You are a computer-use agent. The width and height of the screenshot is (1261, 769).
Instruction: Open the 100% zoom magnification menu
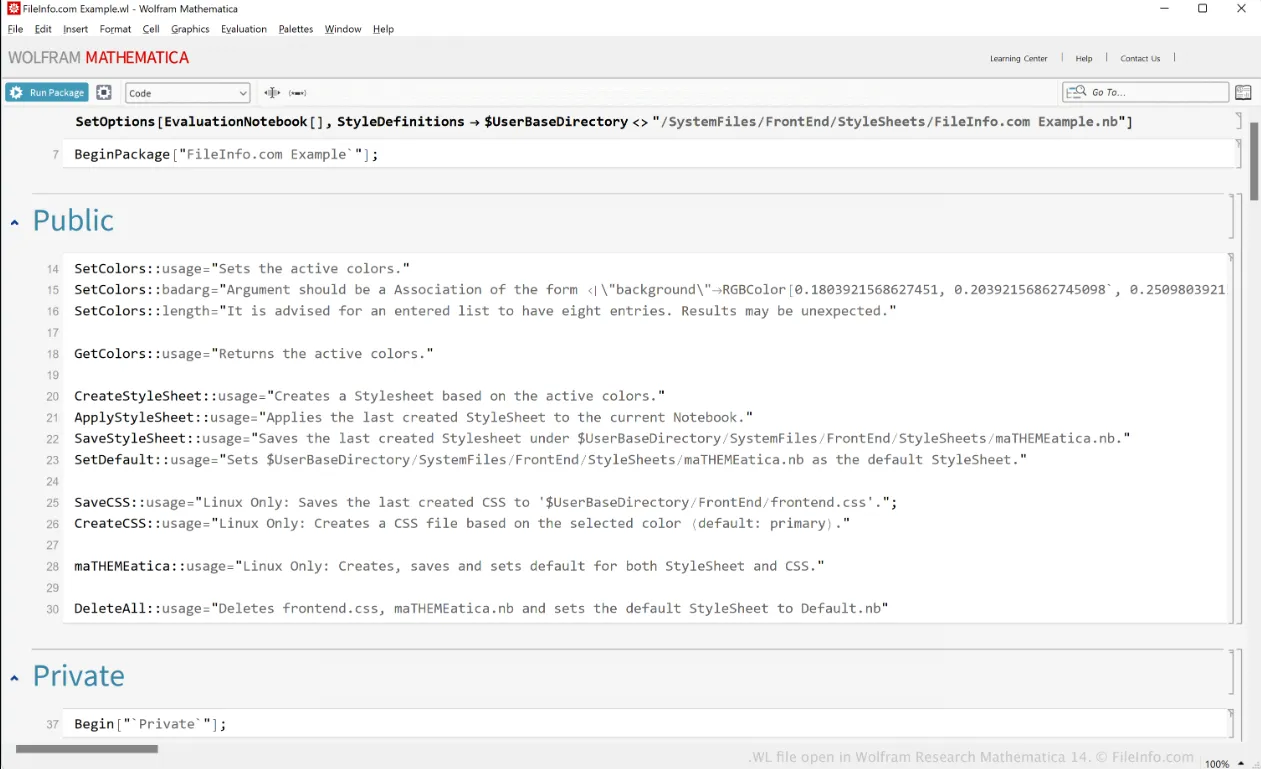(x=1222, y=763)
